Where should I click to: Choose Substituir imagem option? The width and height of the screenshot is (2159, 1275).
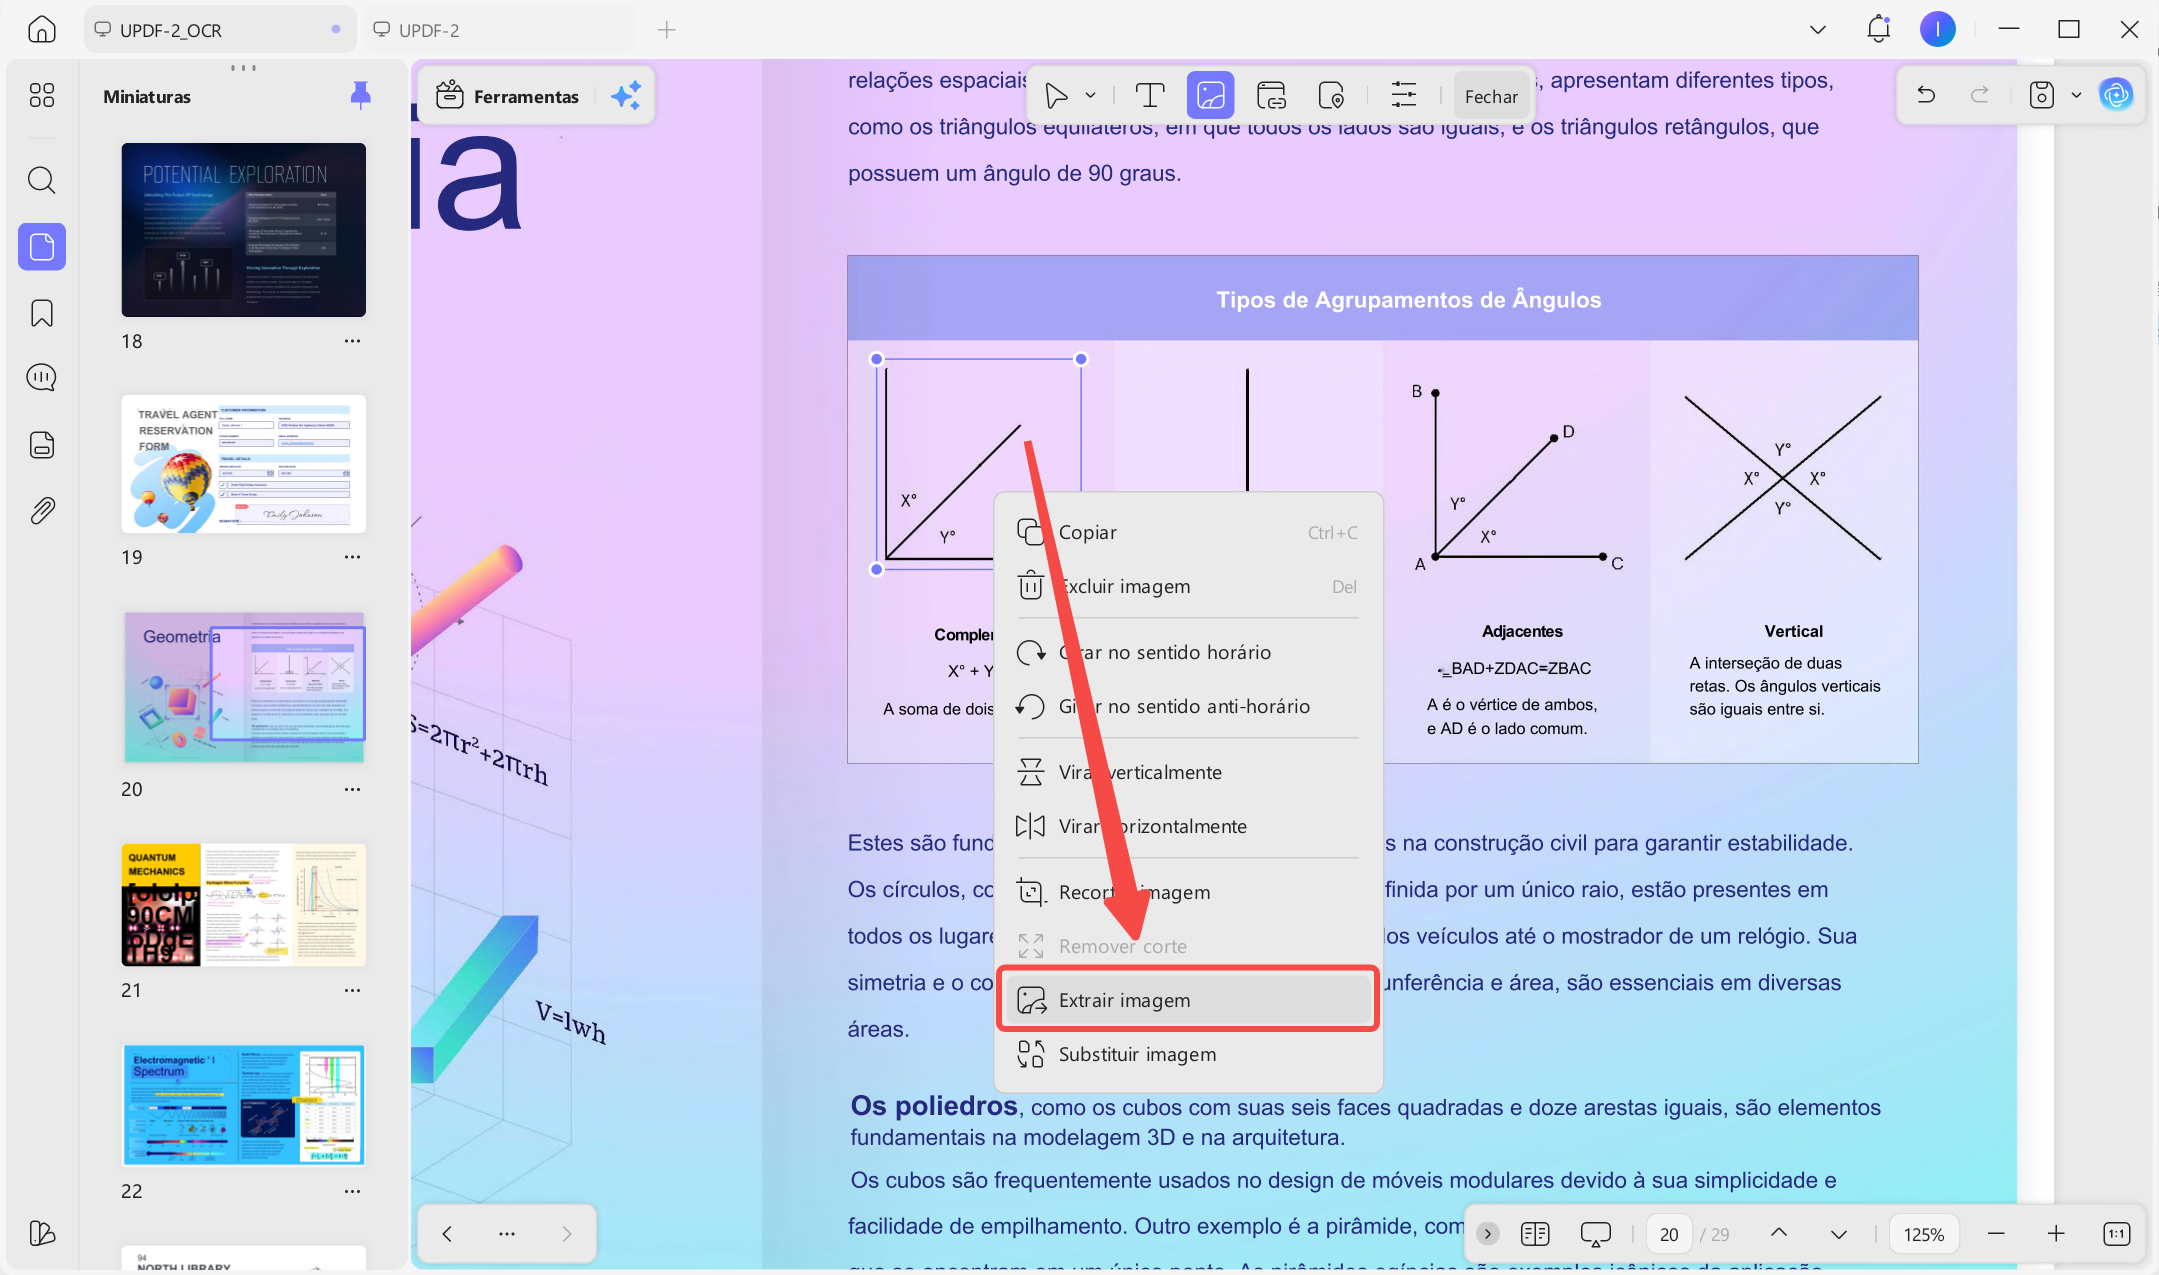[1188, 1055]
